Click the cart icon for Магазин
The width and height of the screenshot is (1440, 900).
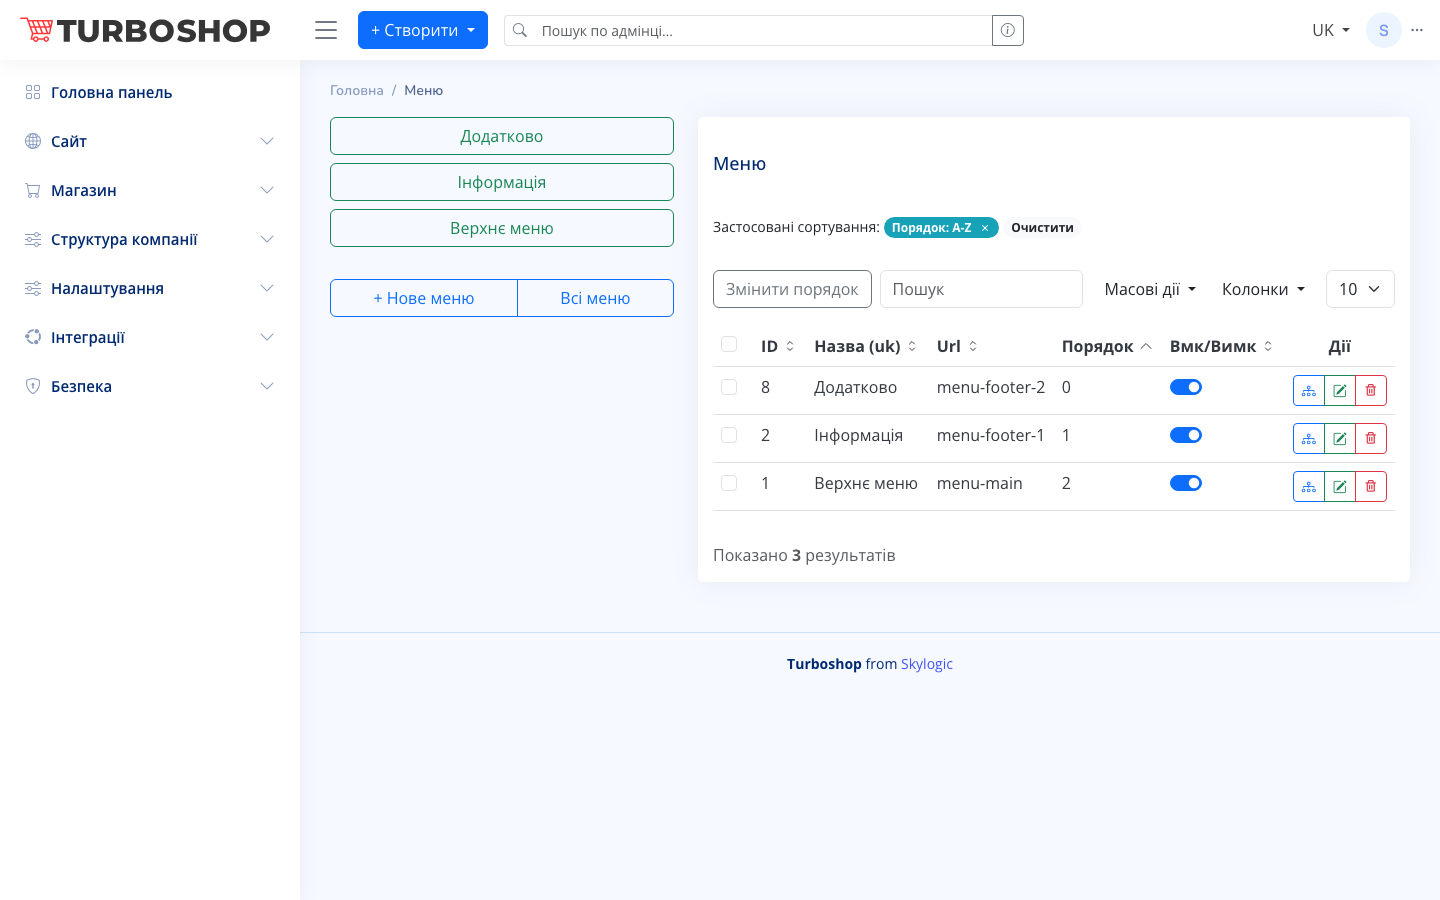[x=33, y=190]
